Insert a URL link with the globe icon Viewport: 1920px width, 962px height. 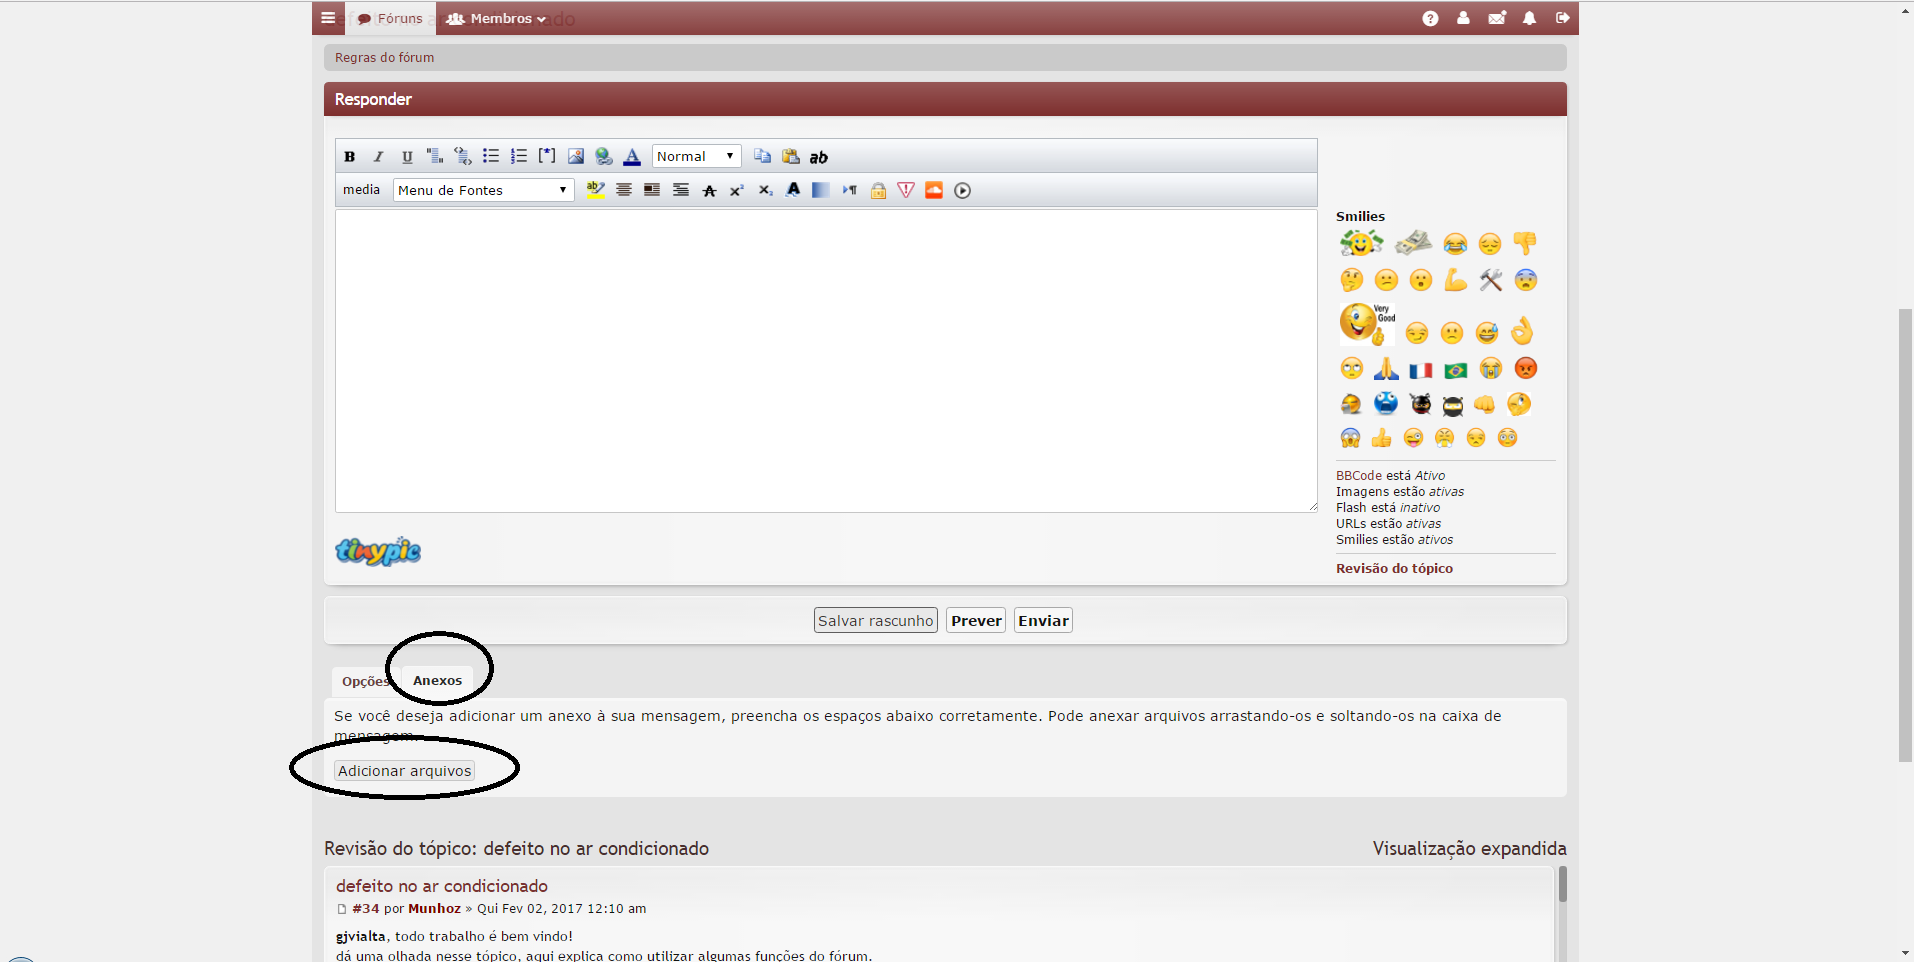(x=603, y=157)
